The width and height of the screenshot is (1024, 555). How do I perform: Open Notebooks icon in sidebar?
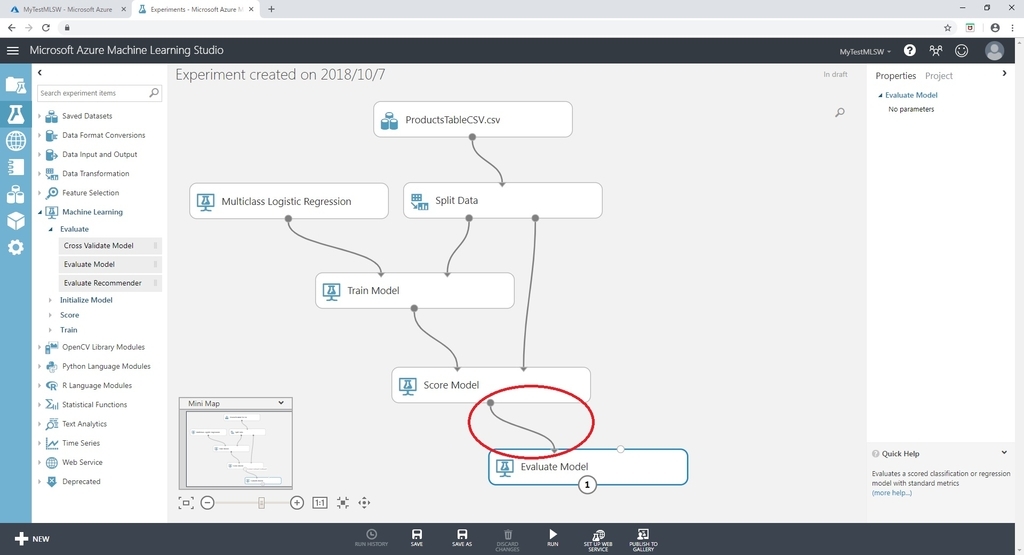click(16, 167)
